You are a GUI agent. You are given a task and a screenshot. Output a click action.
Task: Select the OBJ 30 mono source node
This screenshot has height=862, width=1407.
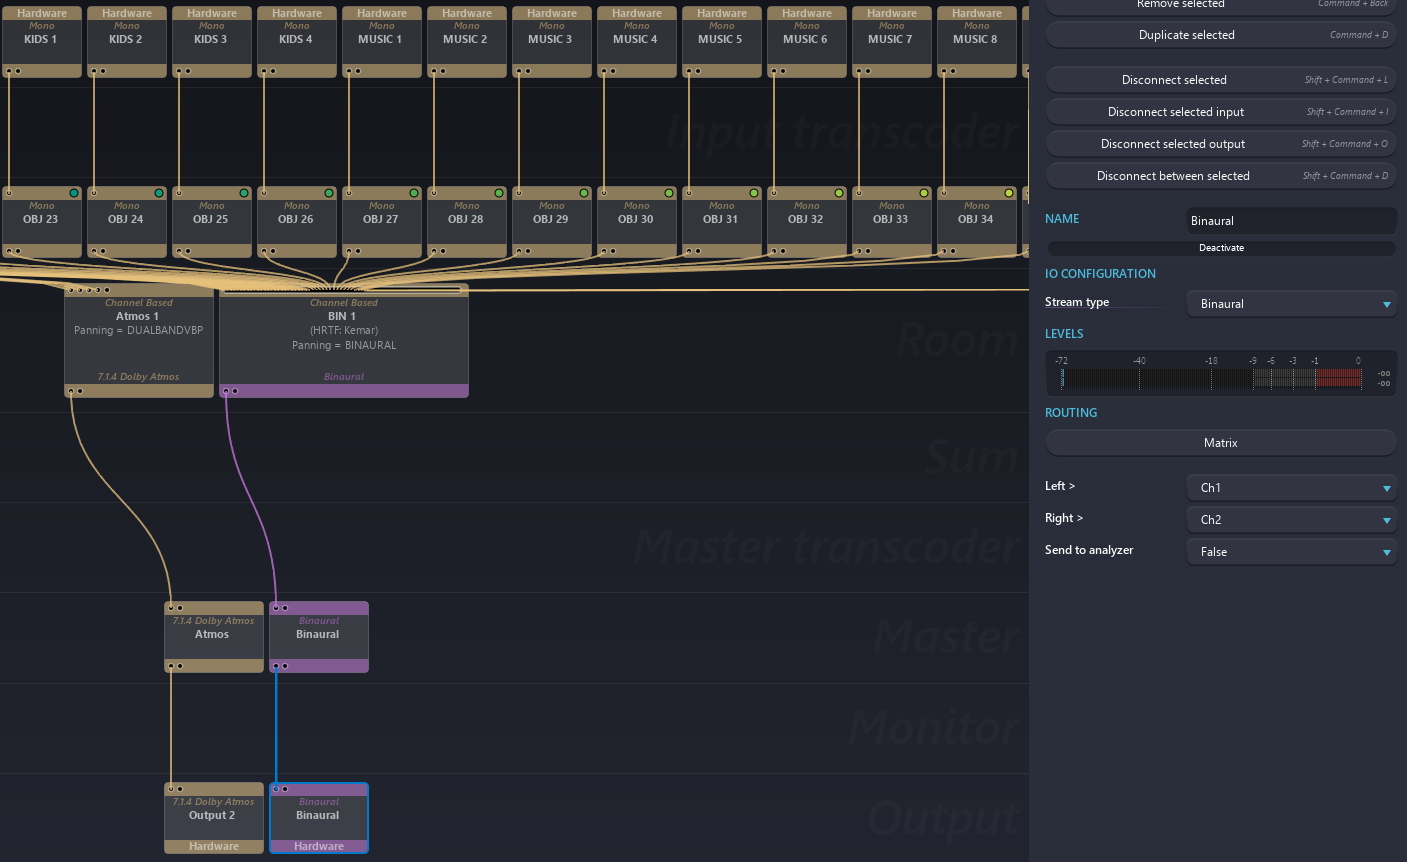[636, 220]
